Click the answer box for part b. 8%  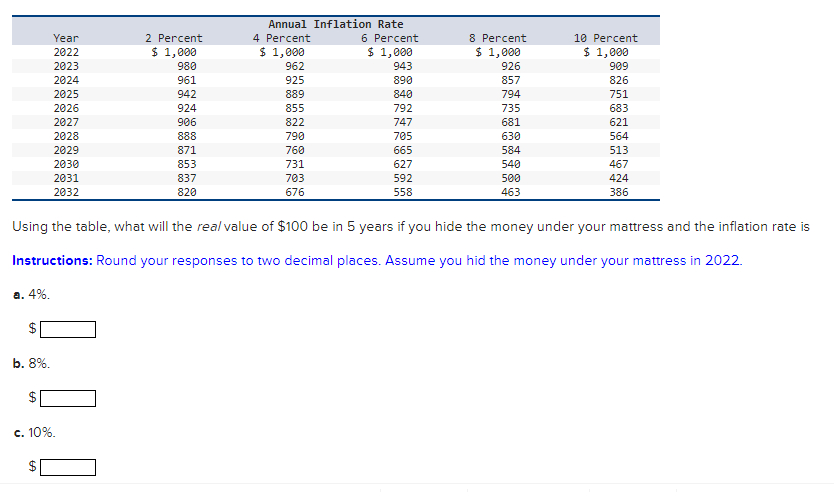(x=68, y=398)
